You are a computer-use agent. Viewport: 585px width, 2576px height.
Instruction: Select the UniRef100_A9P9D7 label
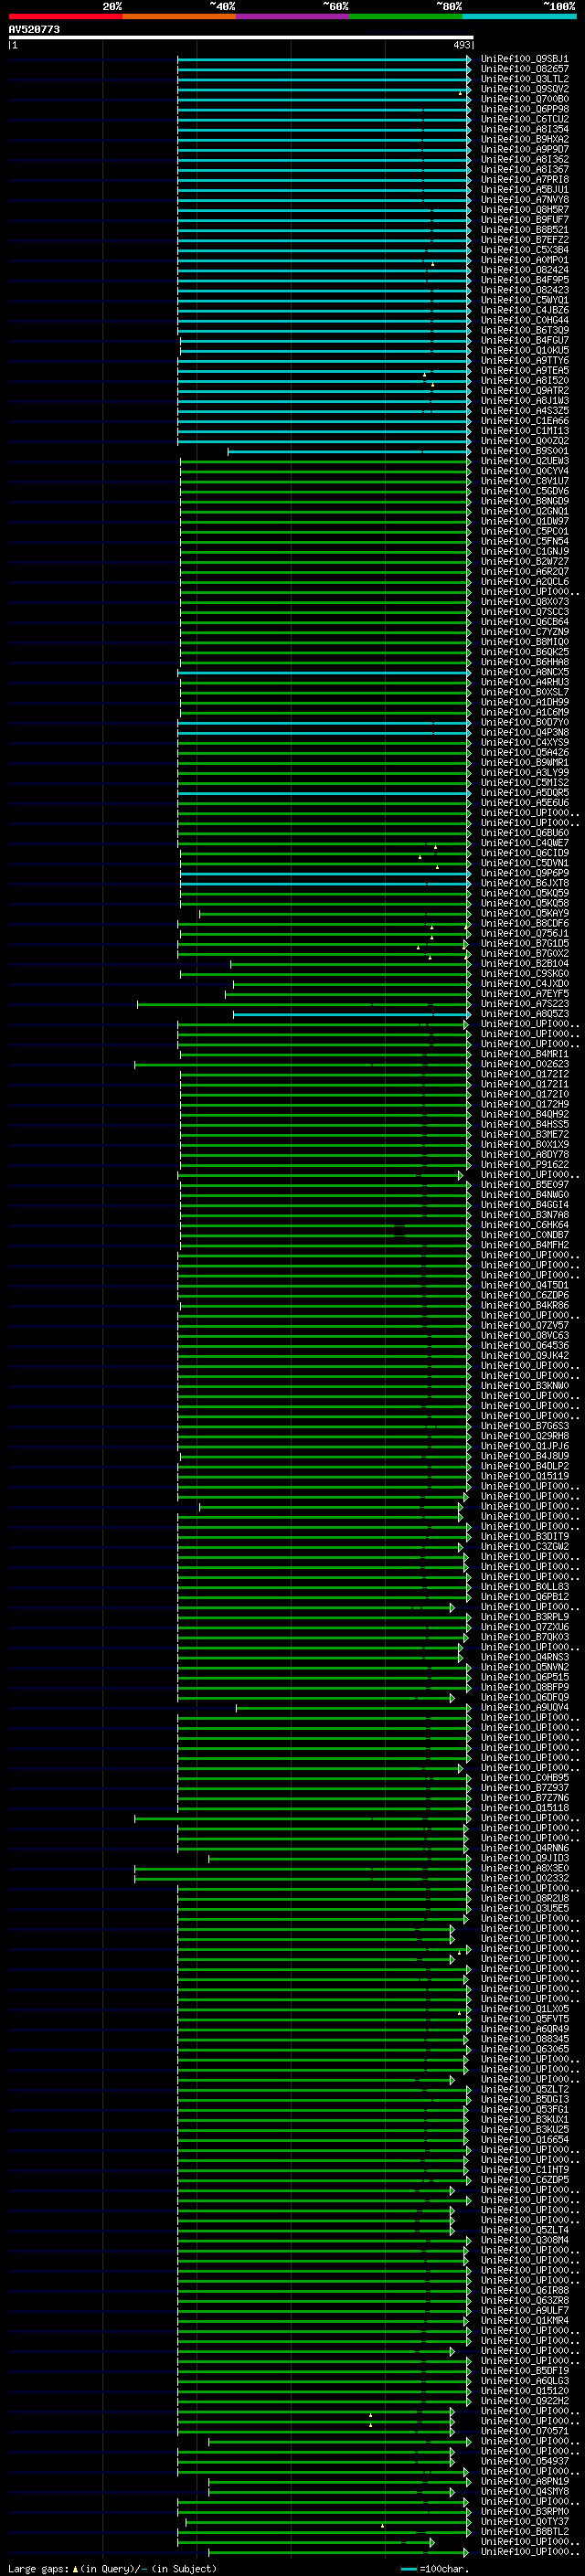[525, 149]
